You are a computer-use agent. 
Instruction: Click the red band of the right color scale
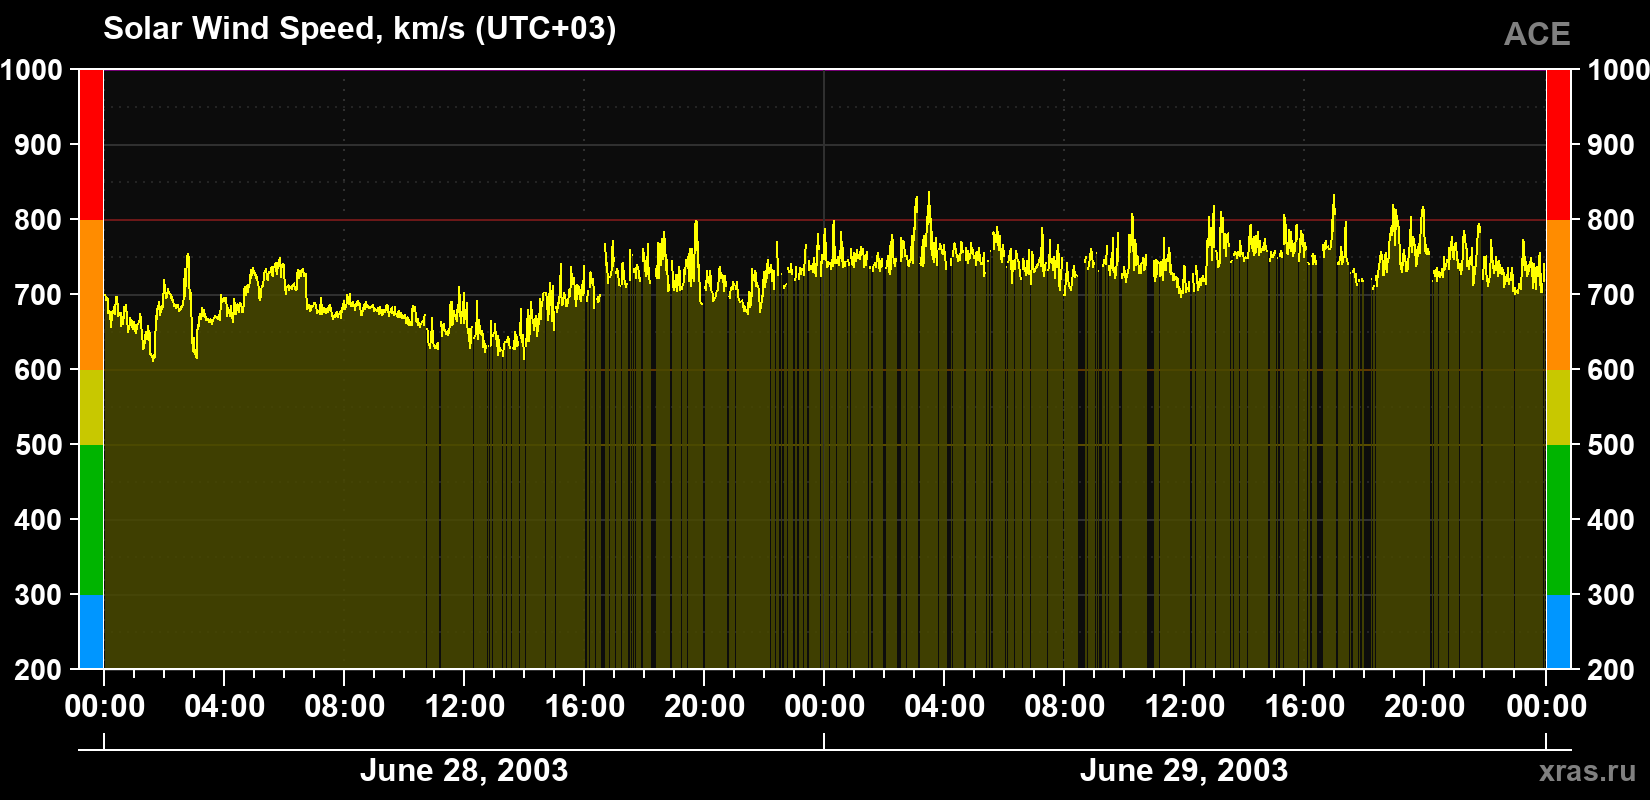(x=1558, y=145)
